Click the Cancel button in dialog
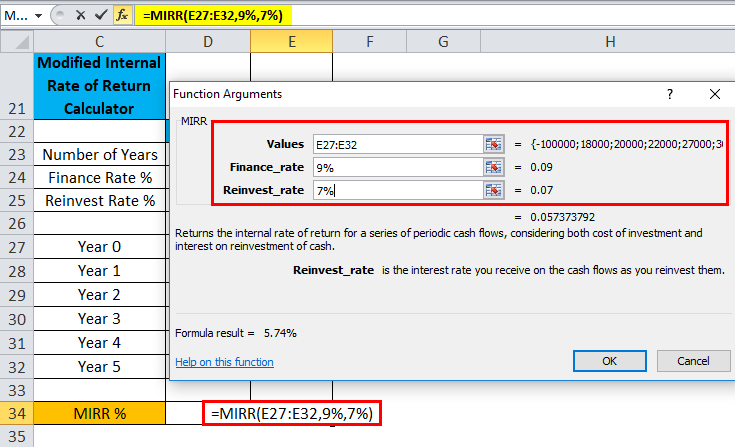735x447 pixels. [693, 361]
